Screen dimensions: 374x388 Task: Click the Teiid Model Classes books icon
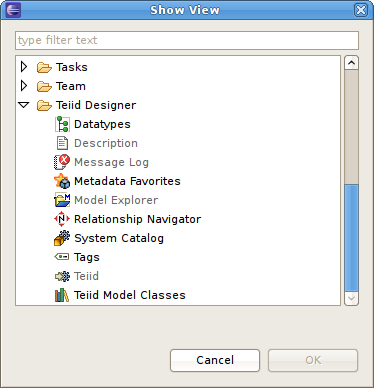tap(62, 295)
